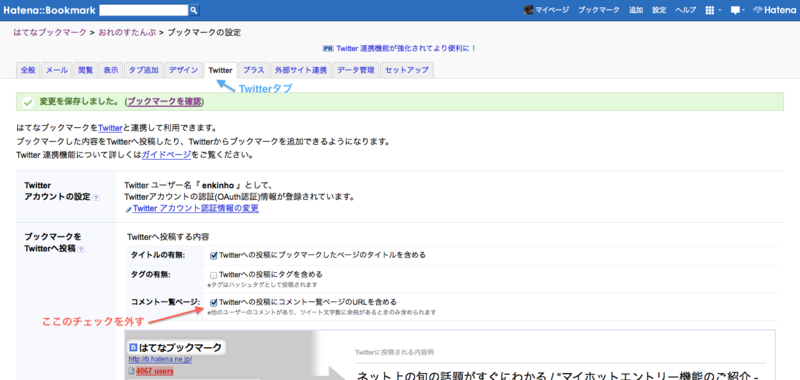This screenshot has height=380, width=800.
Task: Open the ガイドページ link
Action: click(x=167, y=154)
